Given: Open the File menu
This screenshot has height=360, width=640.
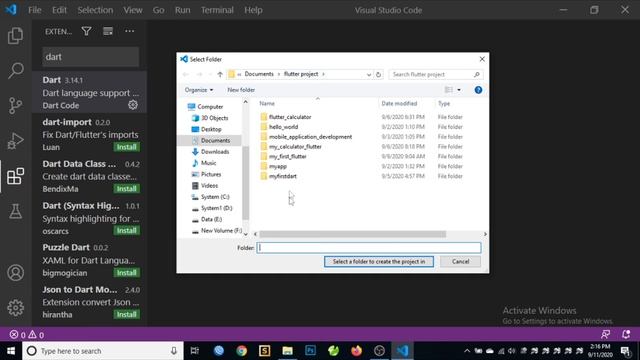Looking at the screenshot, I should coord(35,10).
